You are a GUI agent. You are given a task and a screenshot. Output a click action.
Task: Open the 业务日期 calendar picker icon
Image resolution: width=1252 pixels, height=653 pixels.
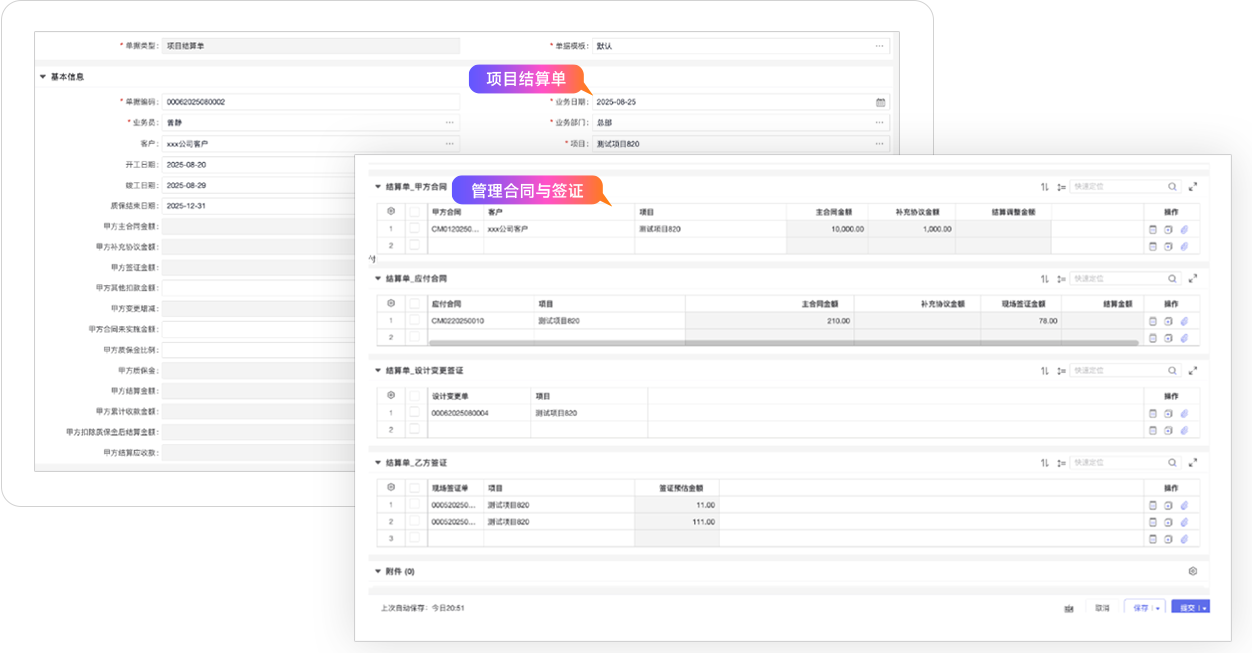[x=880, y=102]
